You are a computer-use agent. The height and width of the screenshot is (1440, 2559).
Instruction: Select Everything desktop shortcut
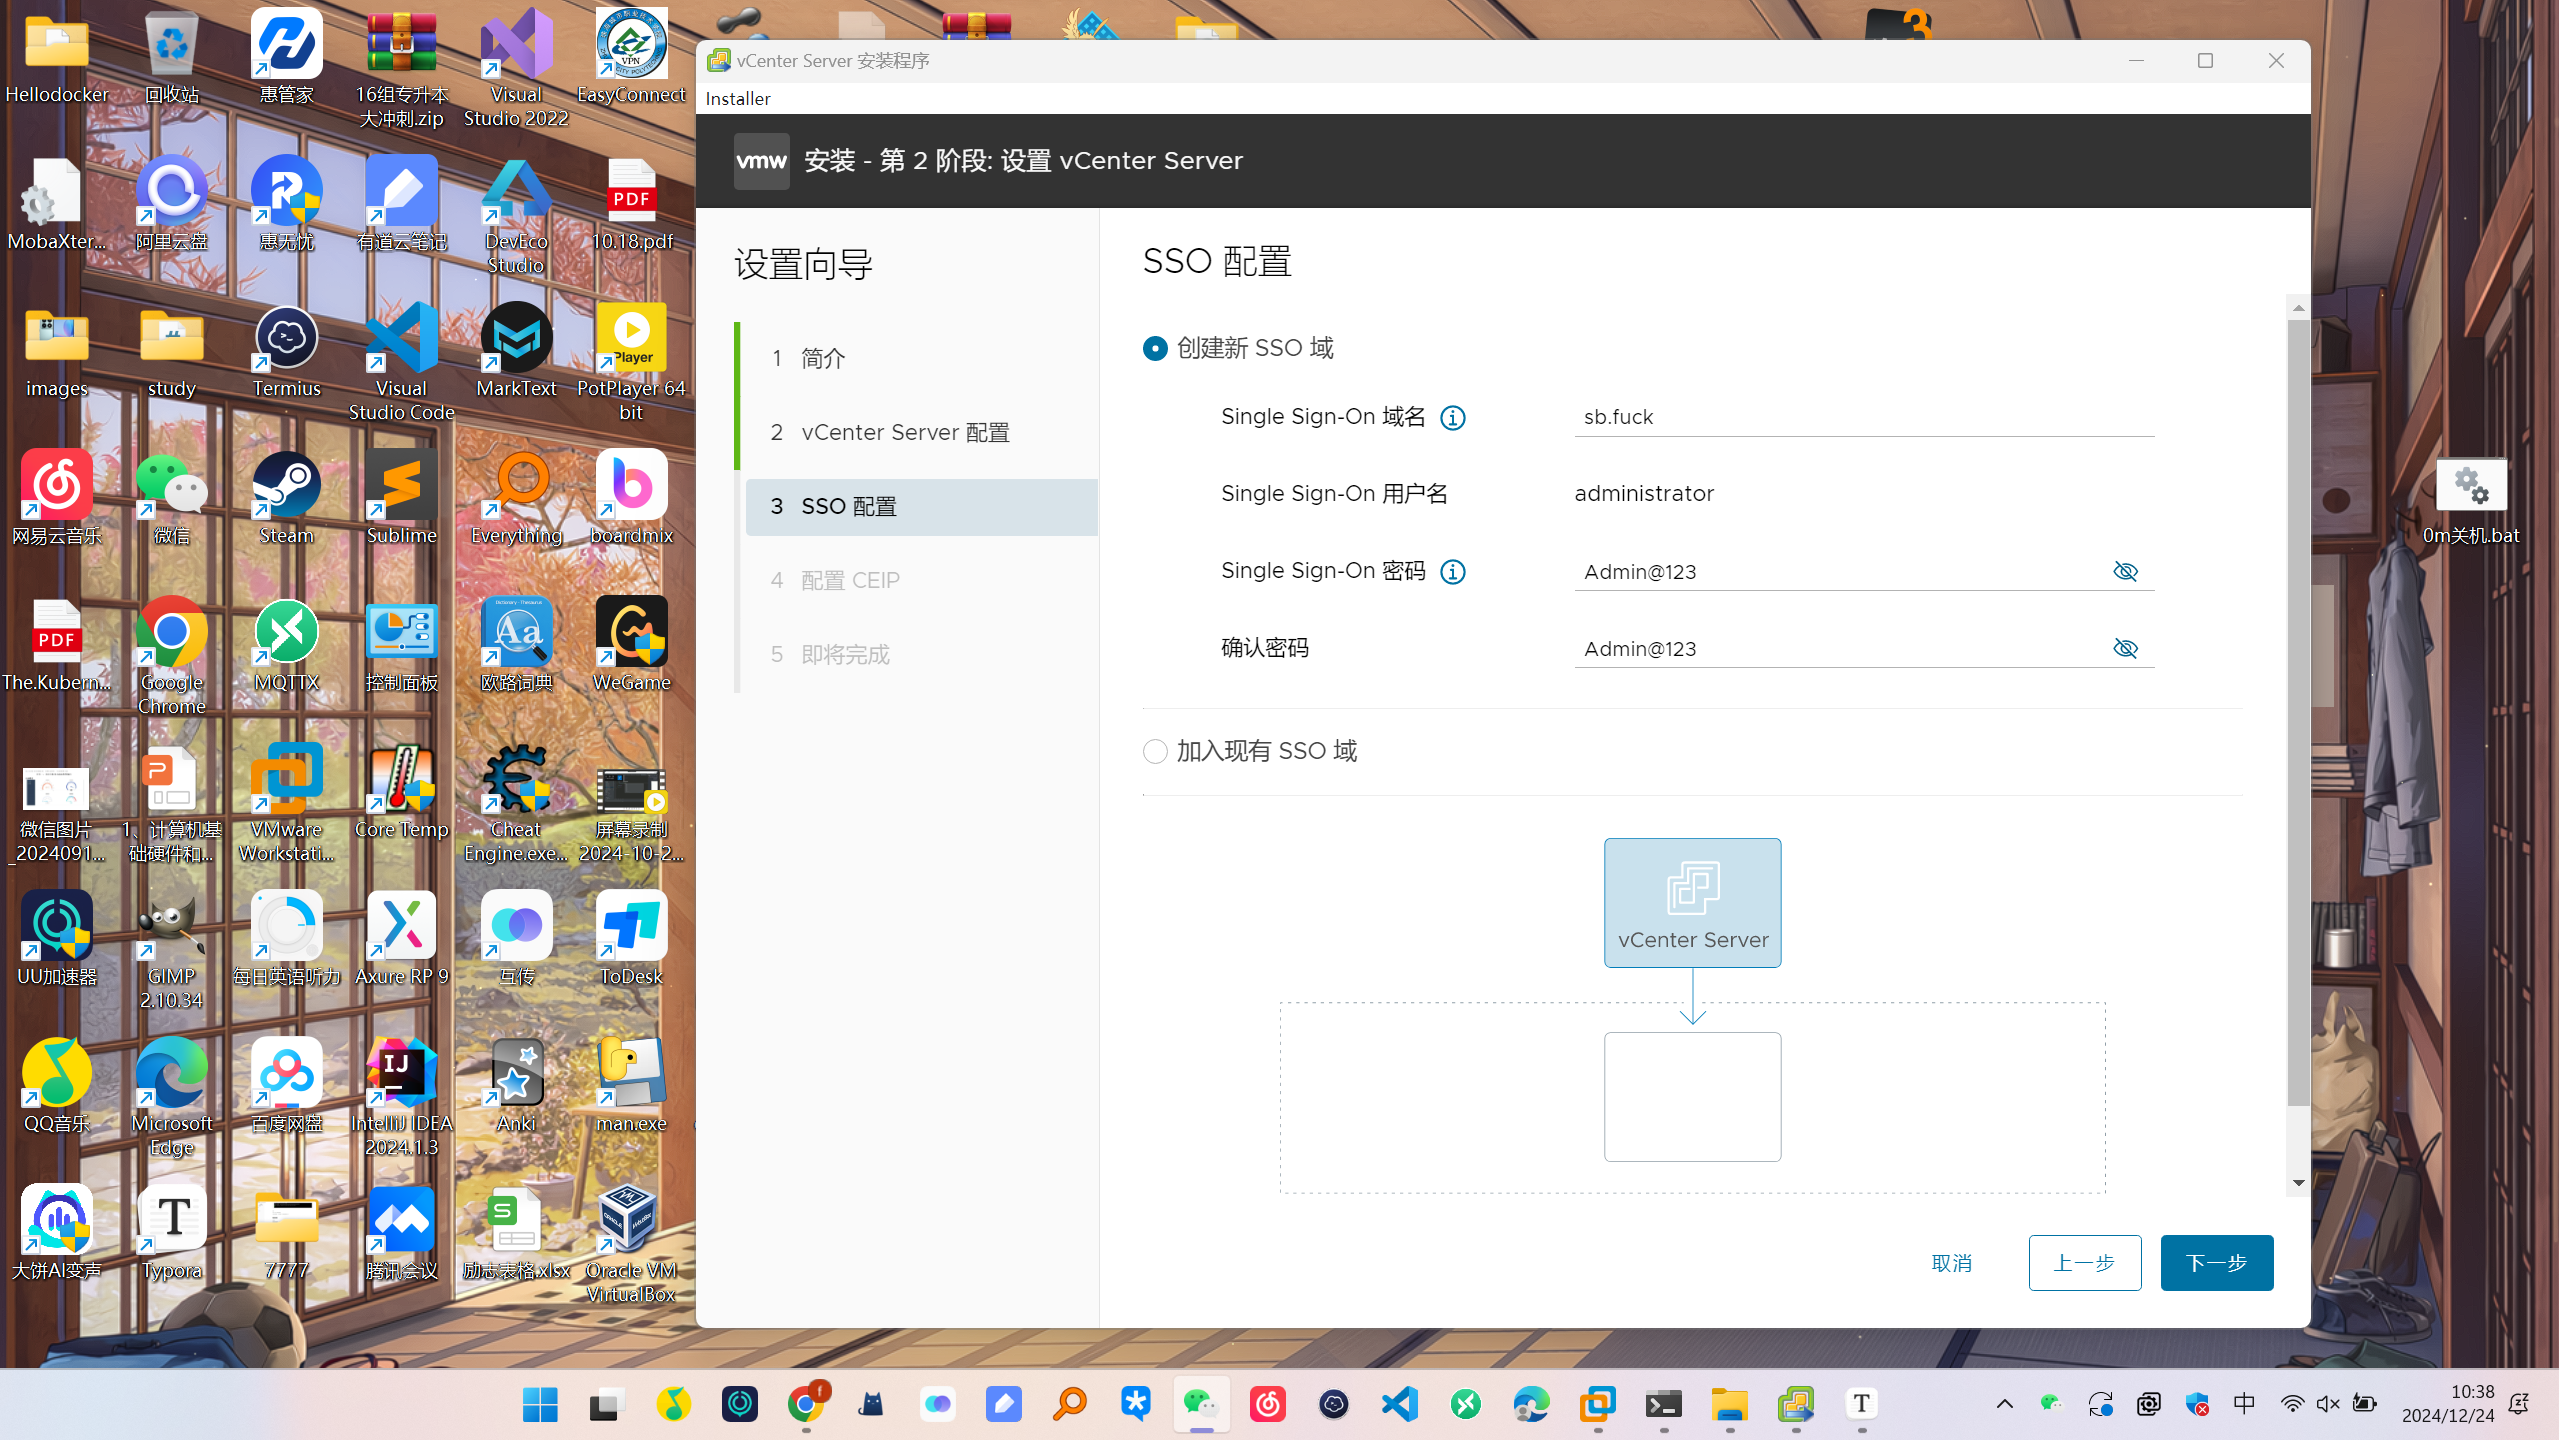click(516, 498)
